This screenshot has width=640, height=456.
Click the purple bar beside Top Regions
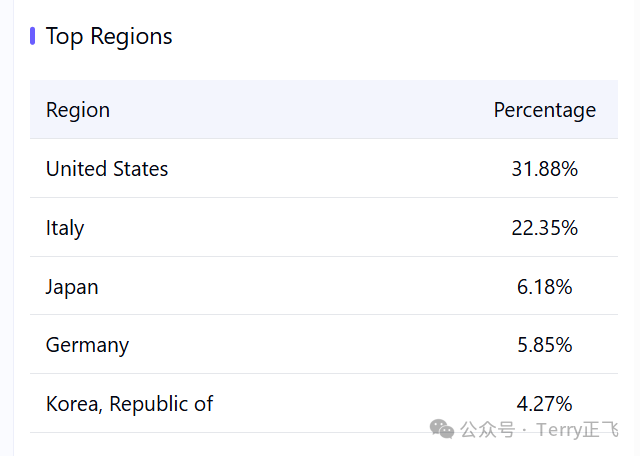click(33, 36)
